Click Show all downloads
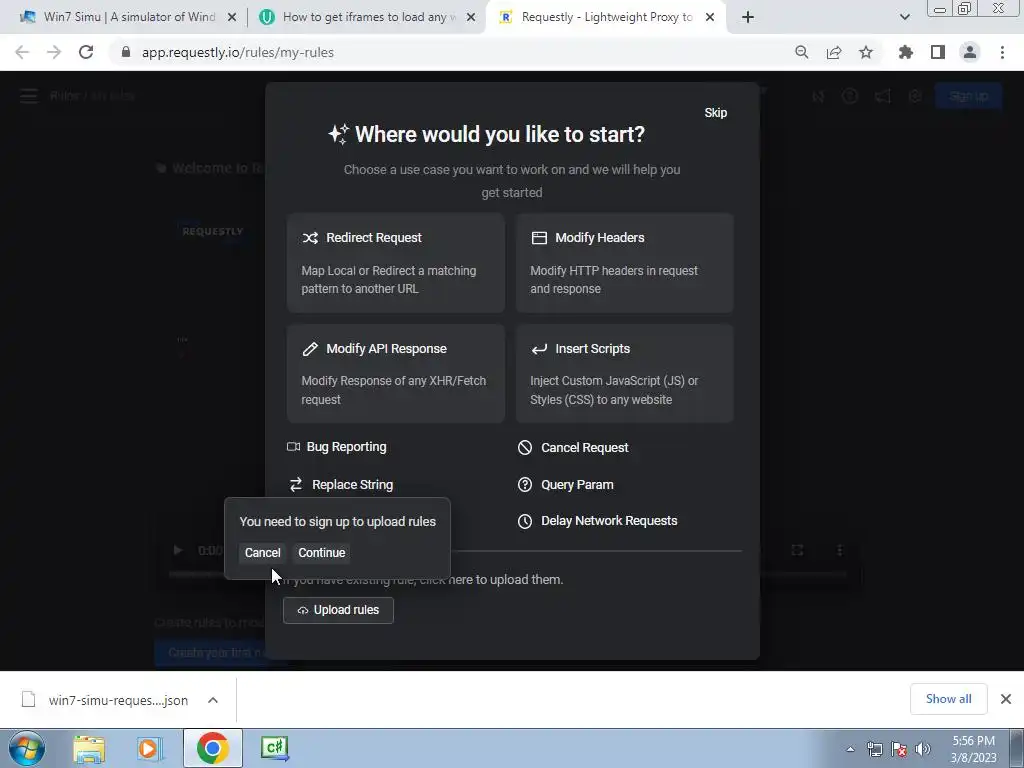 click(948, 699)
